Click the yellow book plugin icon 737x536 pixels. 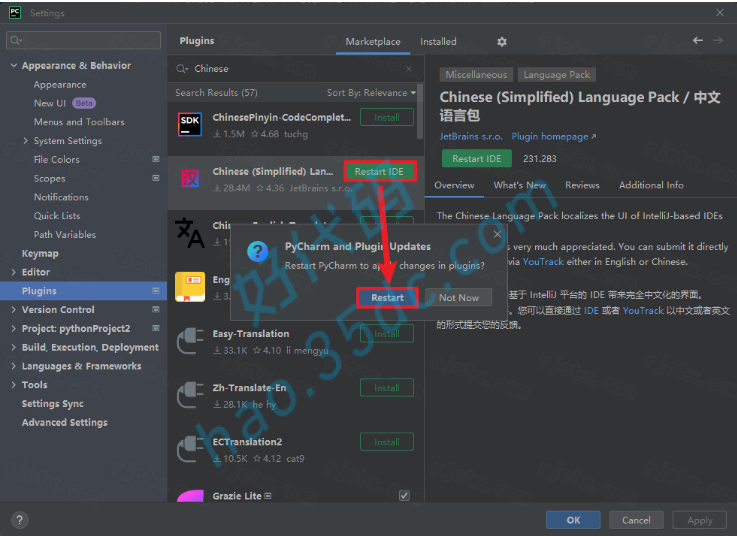[x=190, y=286]
